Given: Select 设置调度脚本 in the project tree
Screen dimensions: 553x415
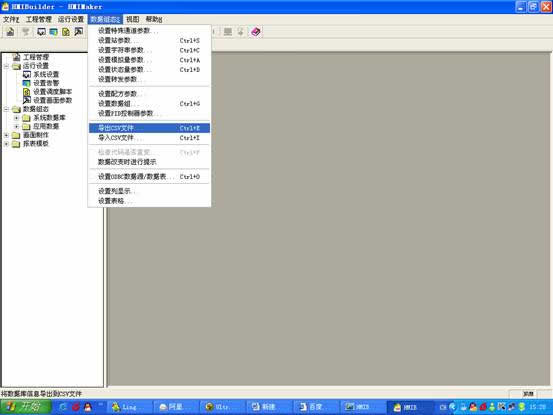Looking at the screenshot, I should (53, 92).
